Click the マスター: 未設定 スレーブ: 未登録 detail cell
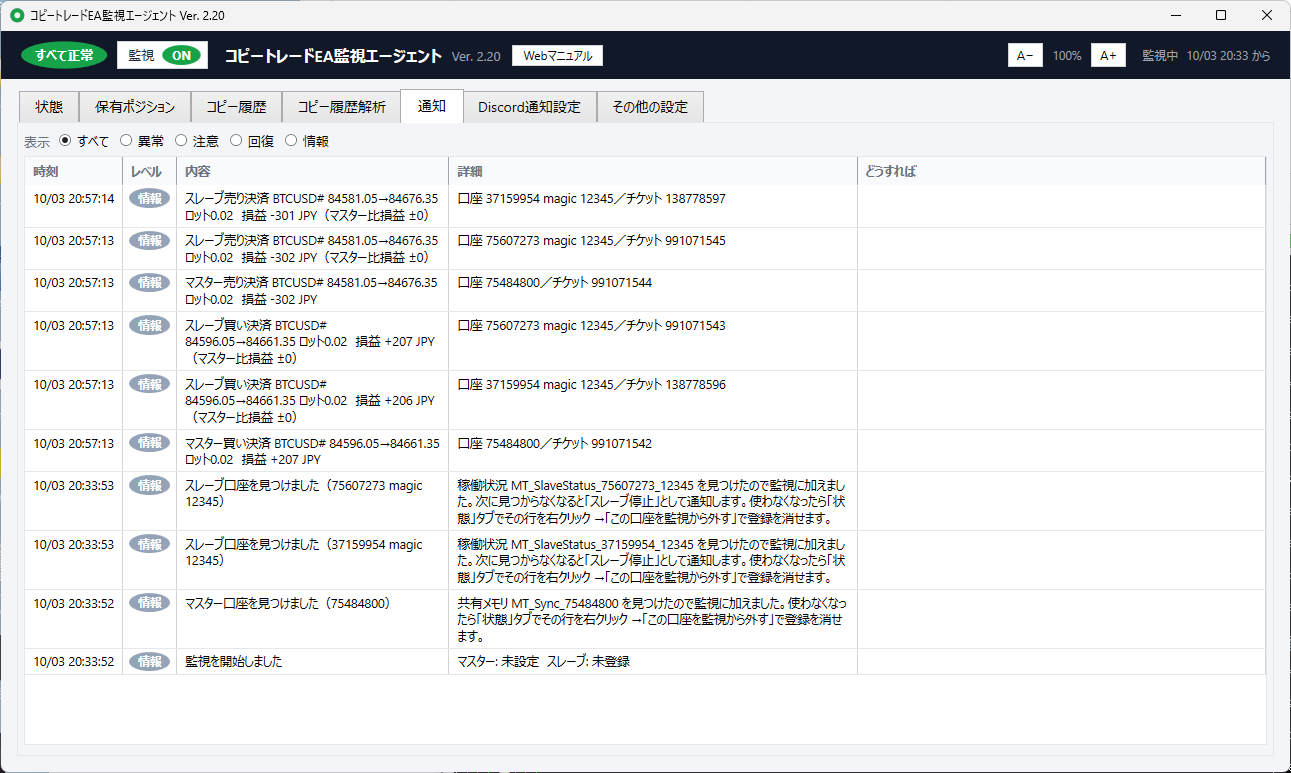 pos(653,662)
